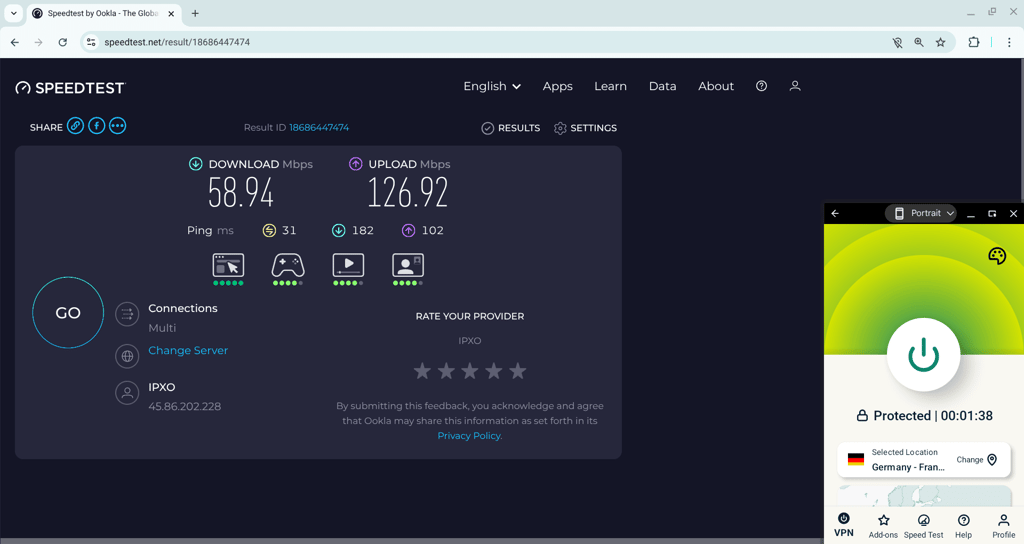The width and height of the screenshot is (1024, 544).
Task: Open the Learn menu
Action: click(x=611, y=86)
